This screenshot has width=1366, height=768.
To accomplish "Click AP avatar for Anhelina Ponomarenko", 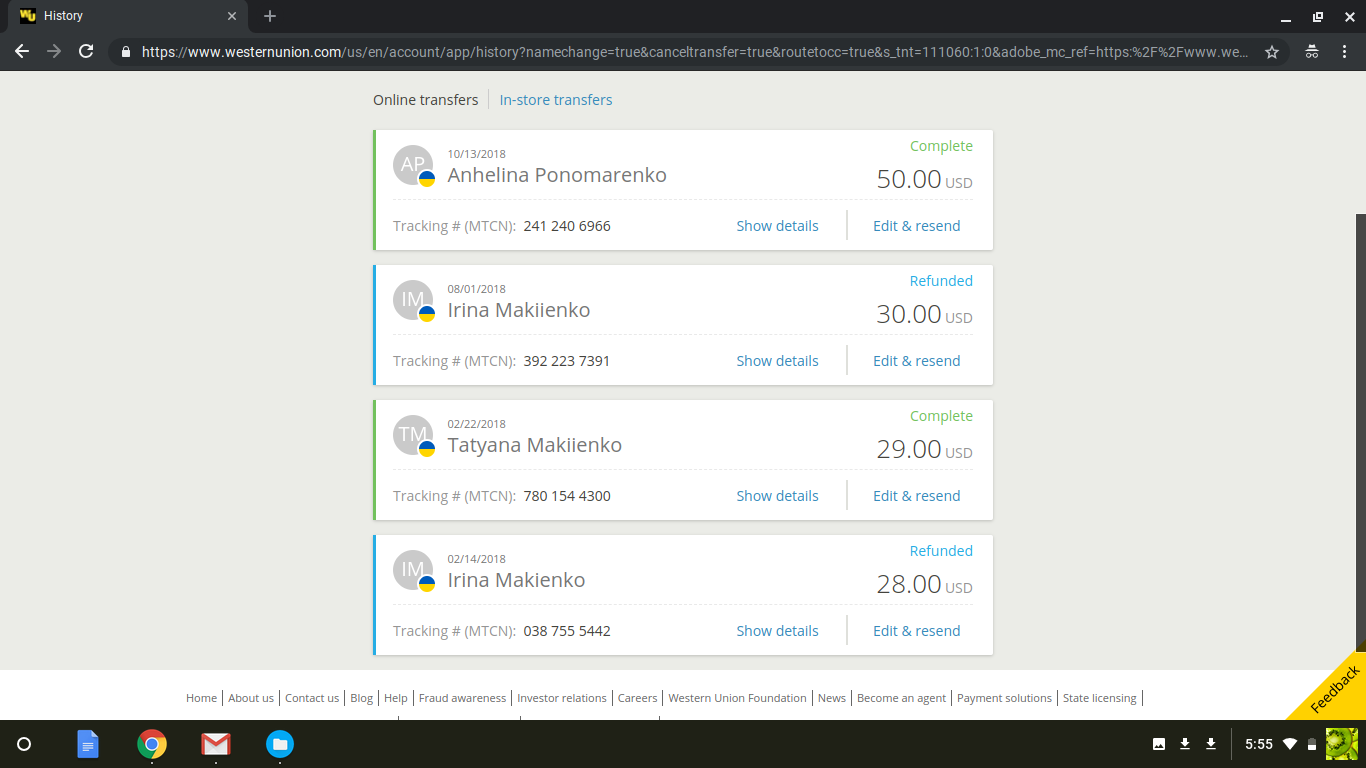I will [x=413, y=165].
